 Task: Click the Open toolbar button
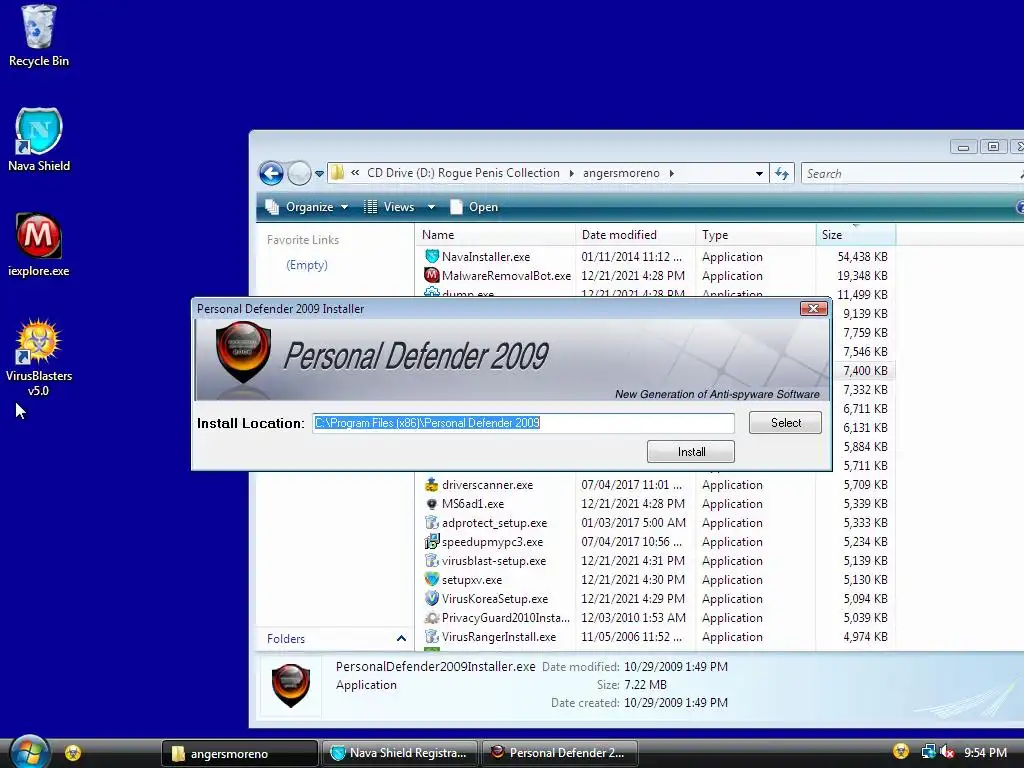click(x=475, y=207)
